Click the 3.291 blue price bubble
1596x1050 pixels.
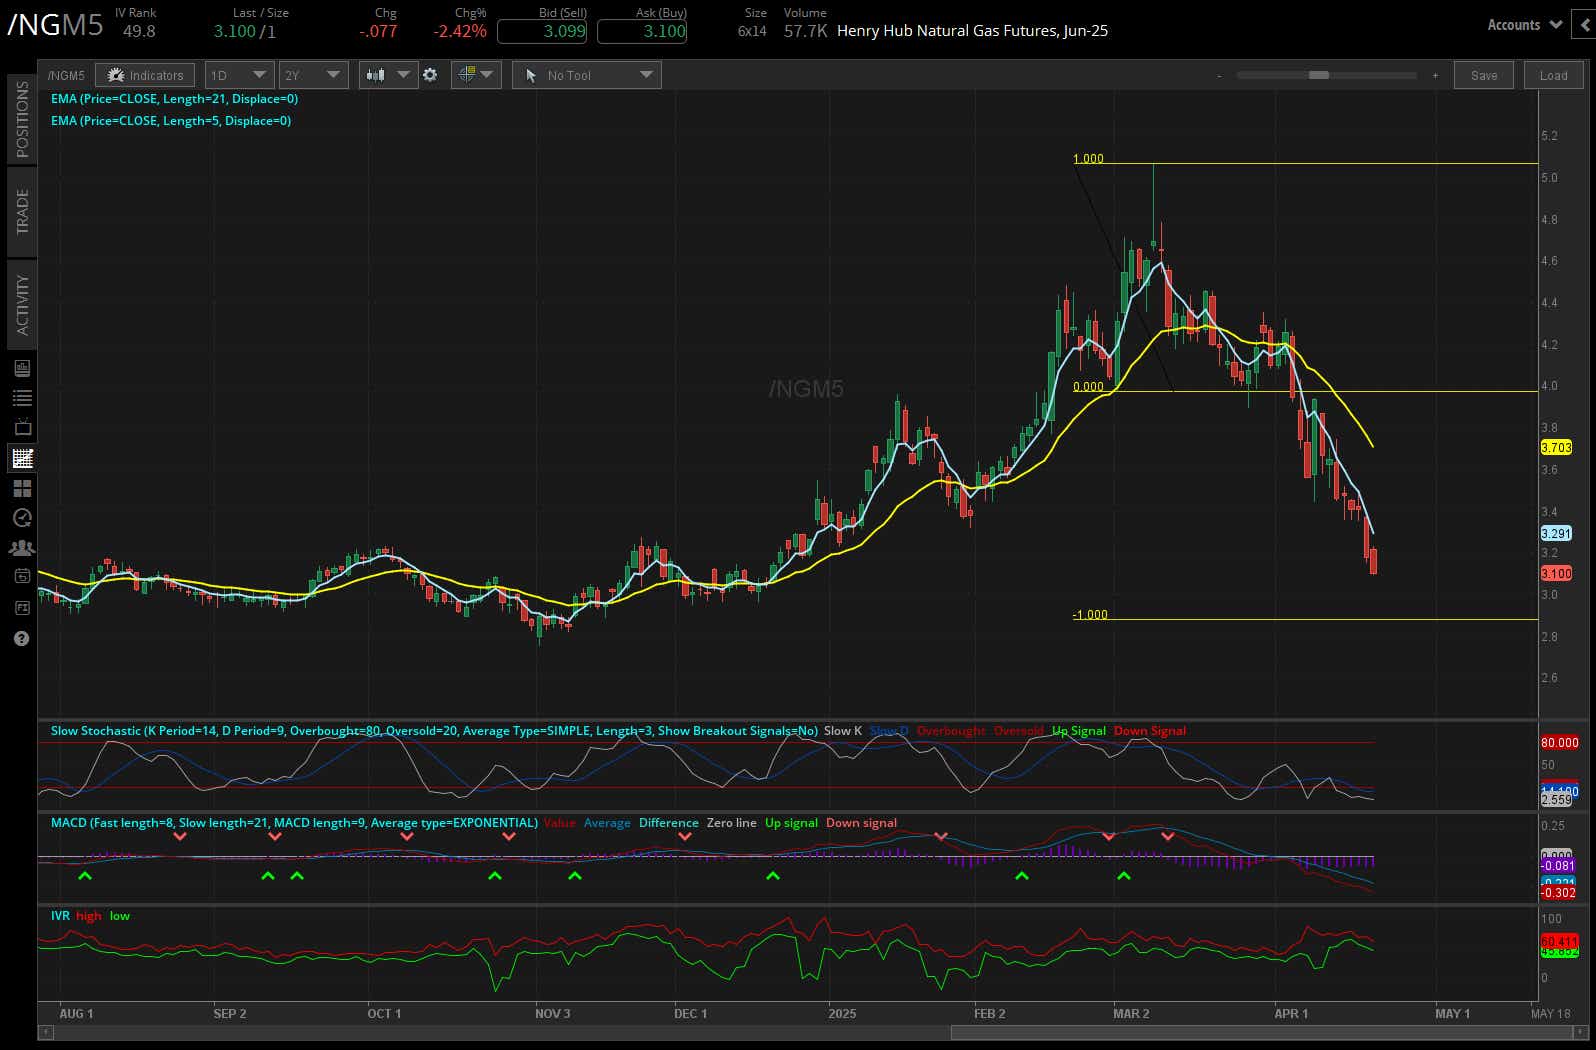pyautogui.click(x=1556, y=533)
